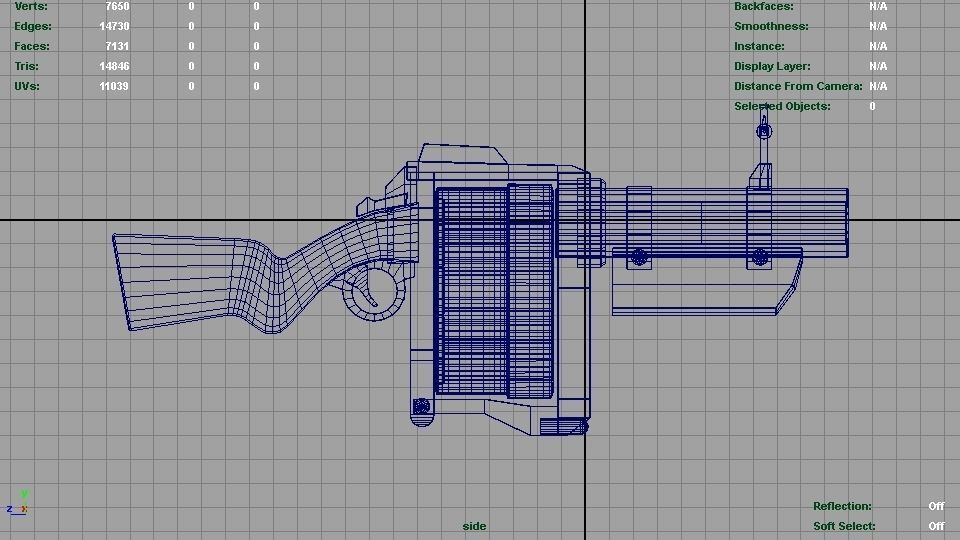Select the 'Verts:' heads-up label
960x540 pixels.
tap(31, 7)
